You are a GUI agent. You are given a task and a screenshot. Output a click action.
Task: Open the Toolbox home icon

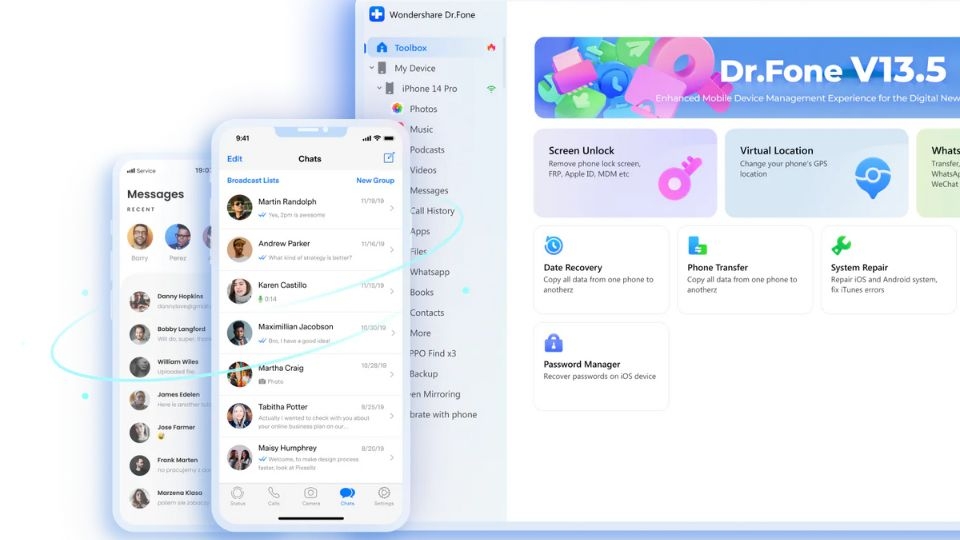pyautogui.click(x=382, y=47)
